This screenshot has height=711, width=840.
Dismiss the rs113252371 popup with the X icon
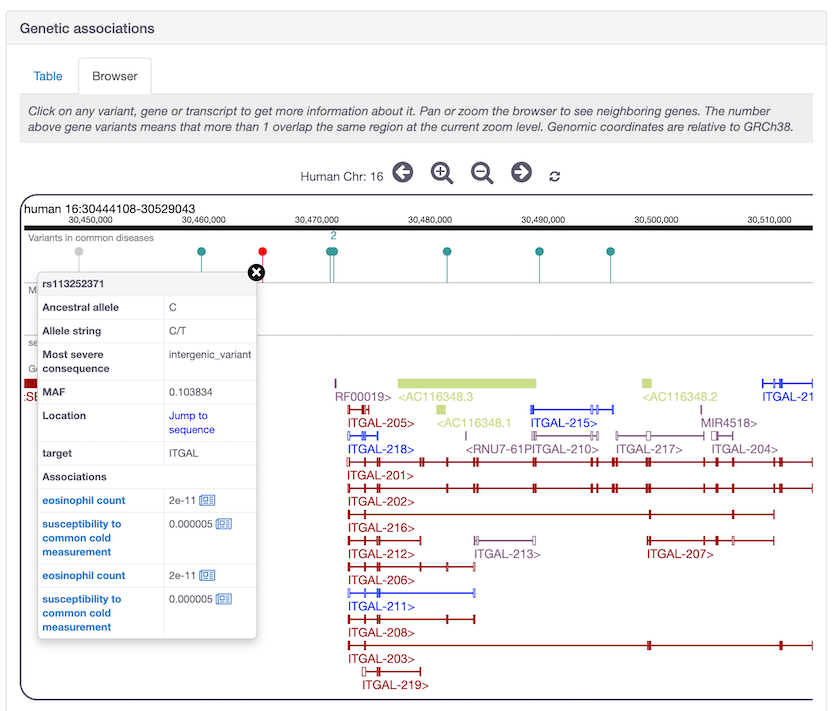(x=256, y=272)
